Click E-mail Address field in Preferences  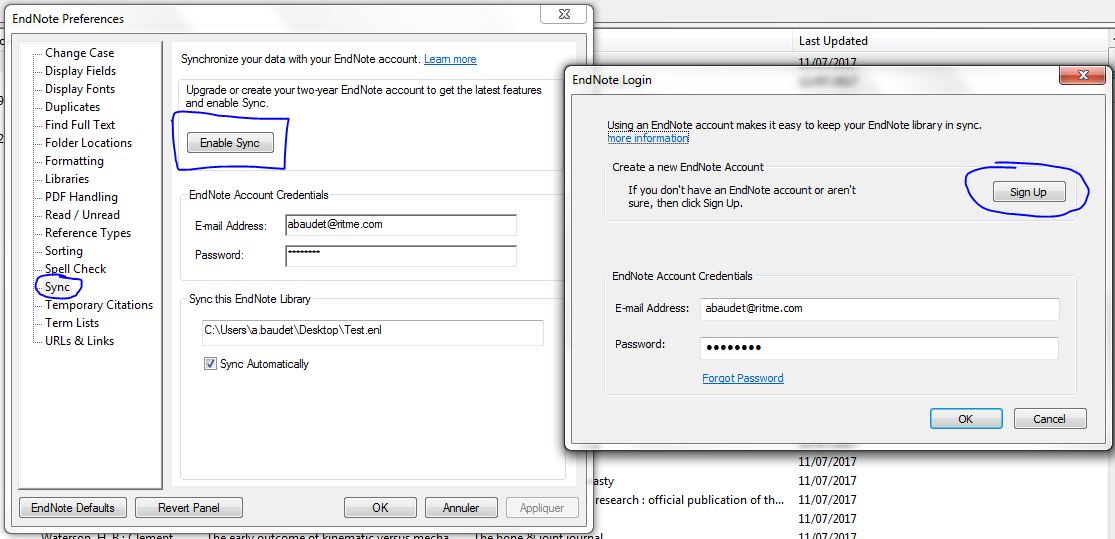click(401, 225)
